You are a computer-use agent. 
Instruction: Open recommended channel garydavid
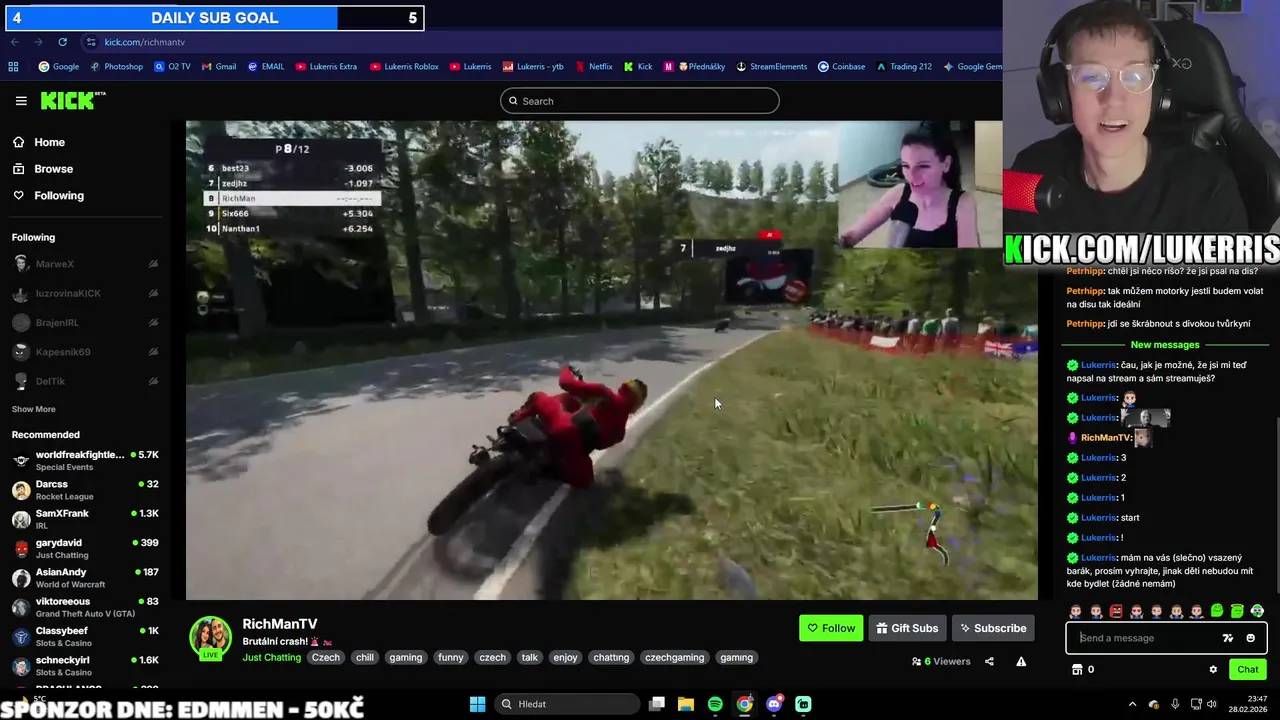tap(85, 549)
